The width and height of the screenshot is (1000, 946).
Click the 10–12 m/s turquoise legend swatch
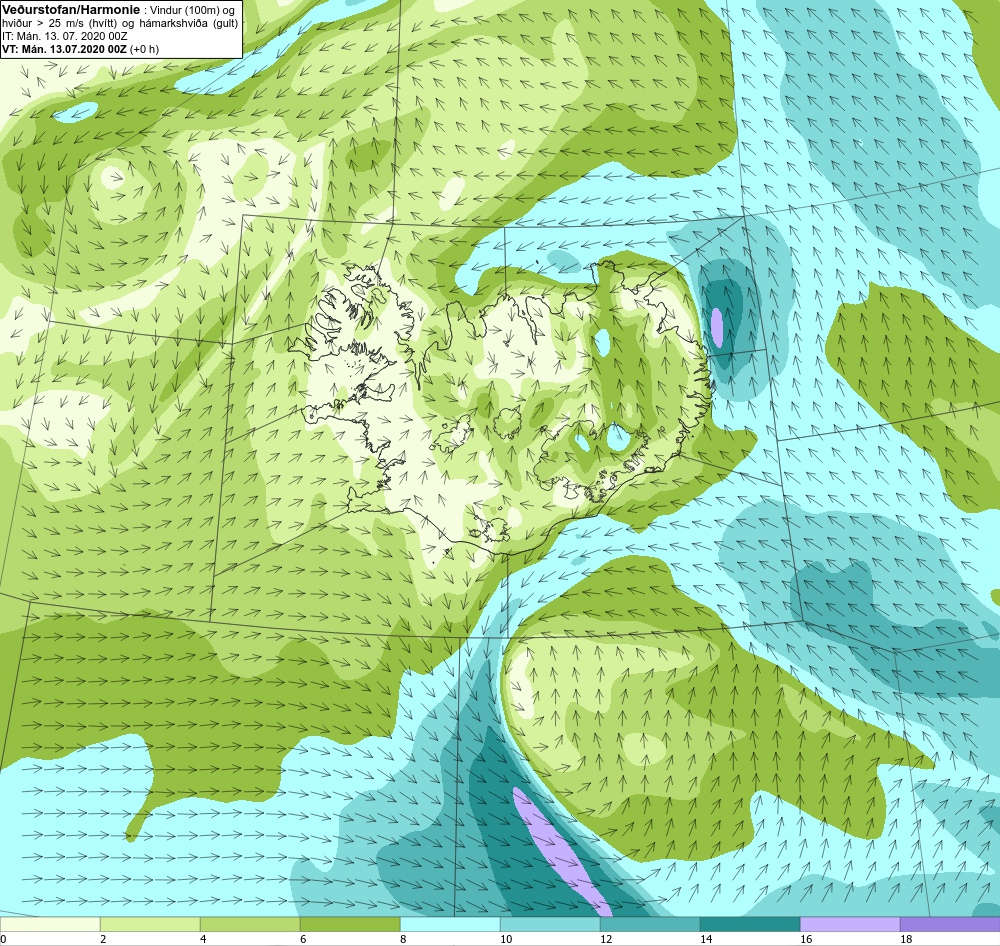pyautogui.click(x=550, y=924)
